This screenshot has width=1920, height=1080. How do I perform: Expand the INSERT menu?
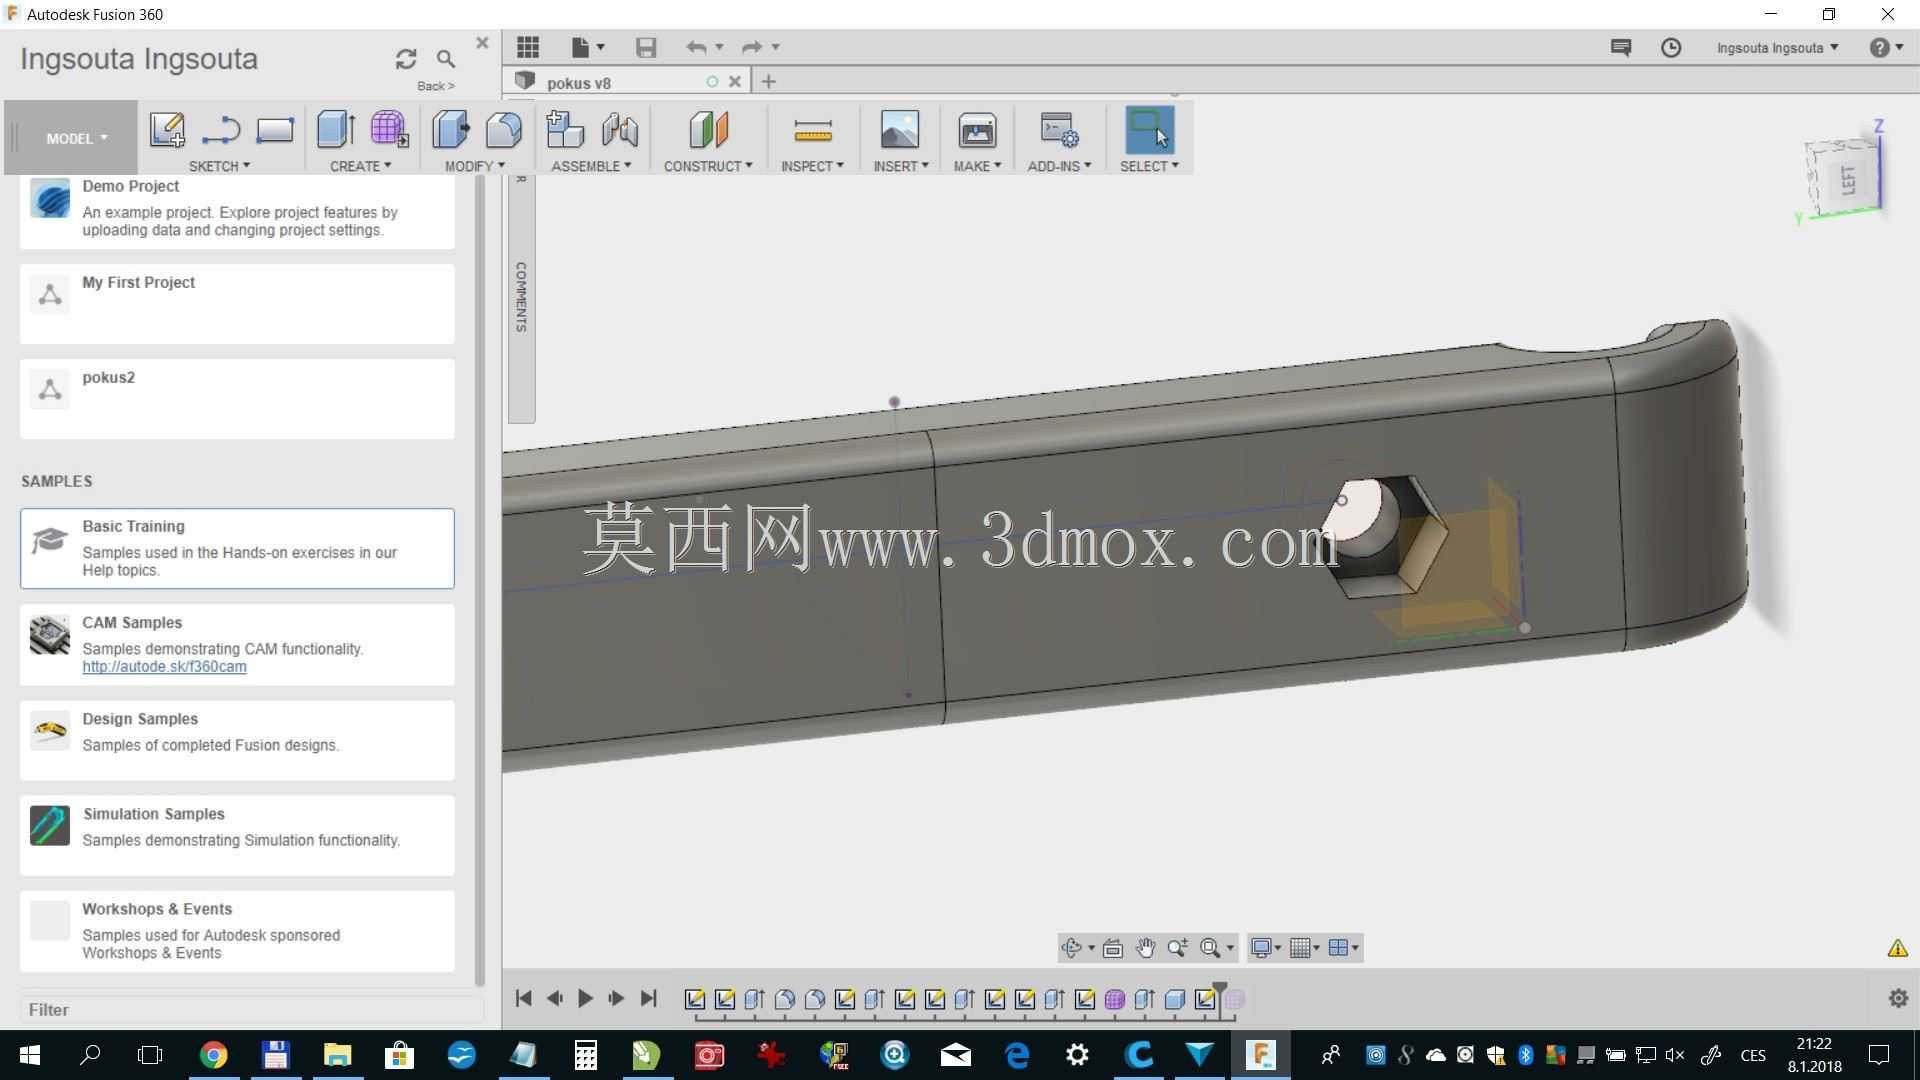point(900,166)
